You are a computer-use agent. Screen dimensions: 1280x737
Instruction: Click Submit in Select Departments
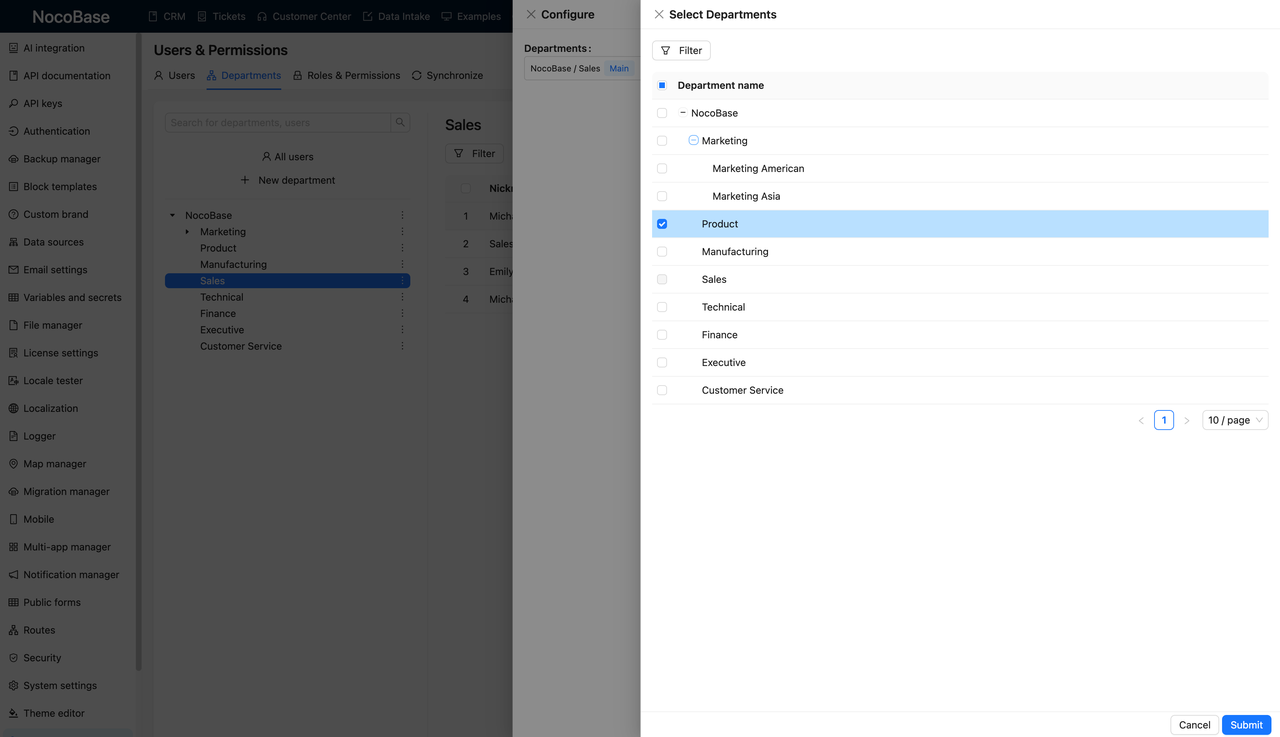[1246, 725]
